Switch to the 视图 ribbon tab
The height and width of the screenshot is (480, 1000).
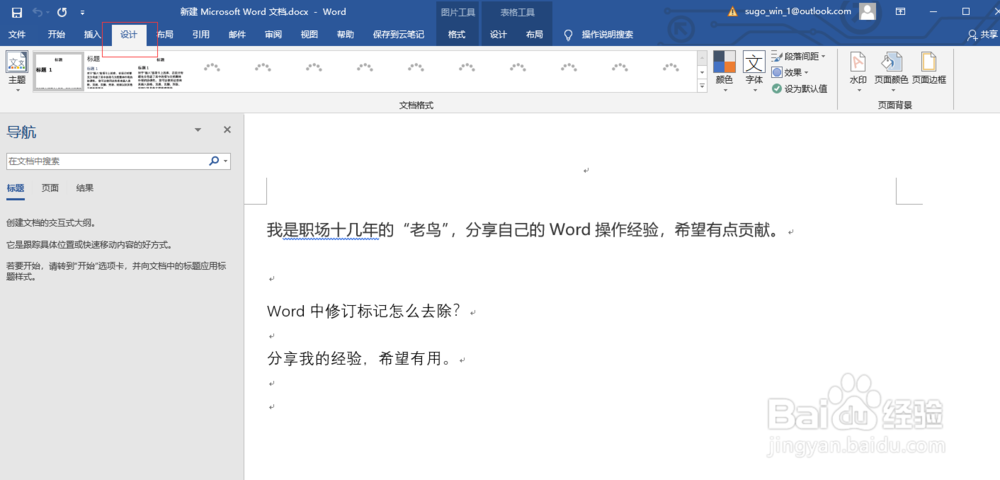(x=309, y=34)
